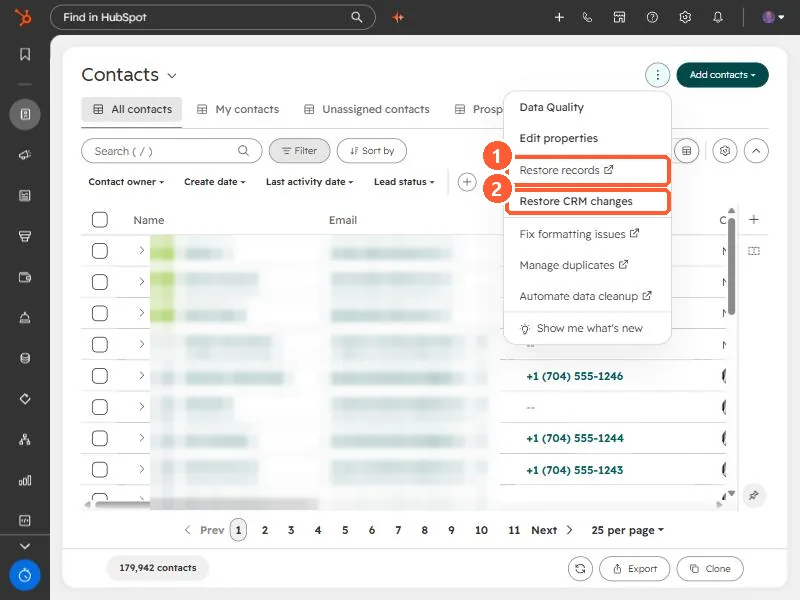Open the Commerce wallet sidebar icon
Image resolution: width=800 pixels, height=600 pixels.
[24, 277]
